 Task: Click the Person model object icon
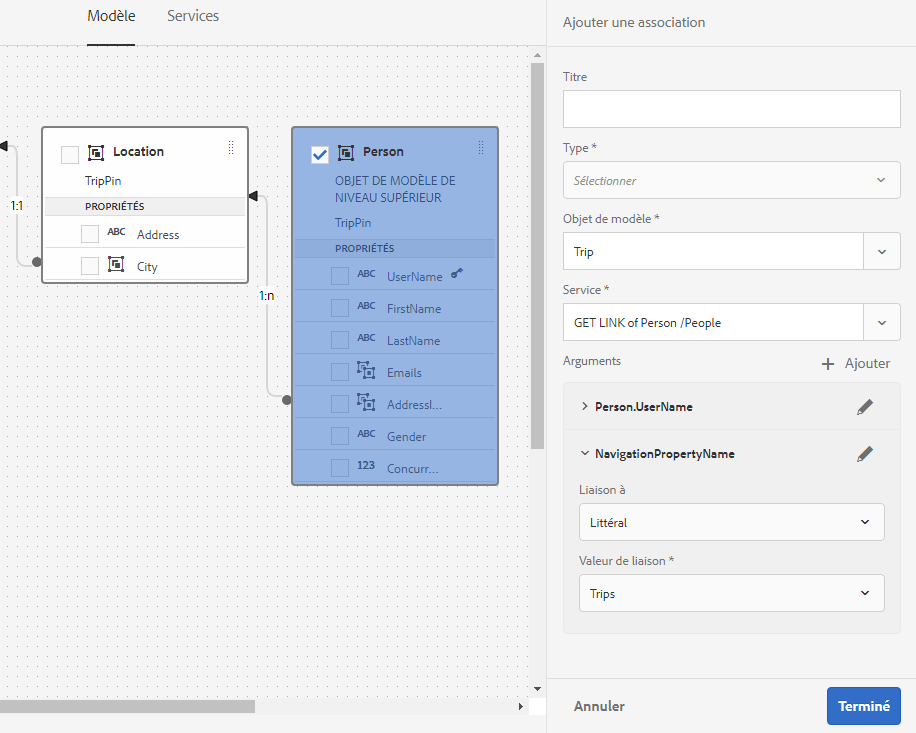[346, 152]
